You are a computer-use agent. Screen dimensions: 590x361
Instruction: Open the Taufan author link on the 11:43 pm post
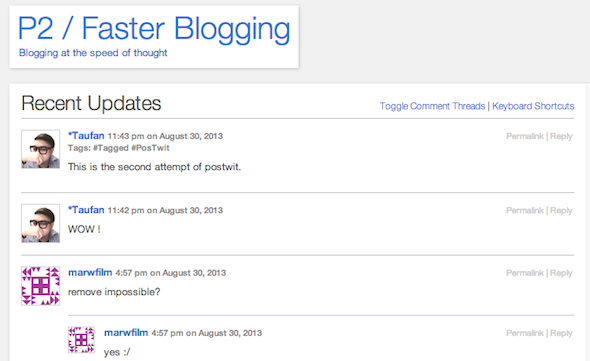pos(86,136)
